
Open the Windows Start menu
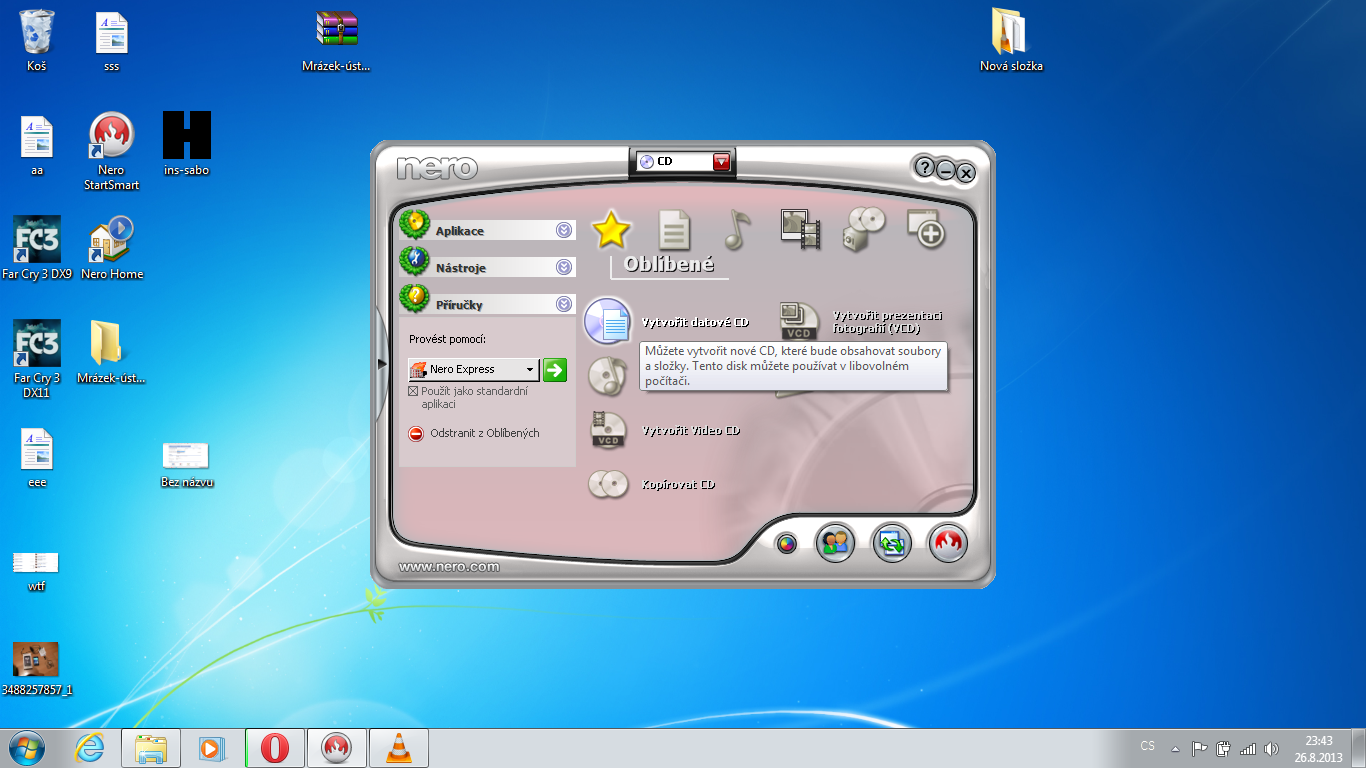(26, 748)
